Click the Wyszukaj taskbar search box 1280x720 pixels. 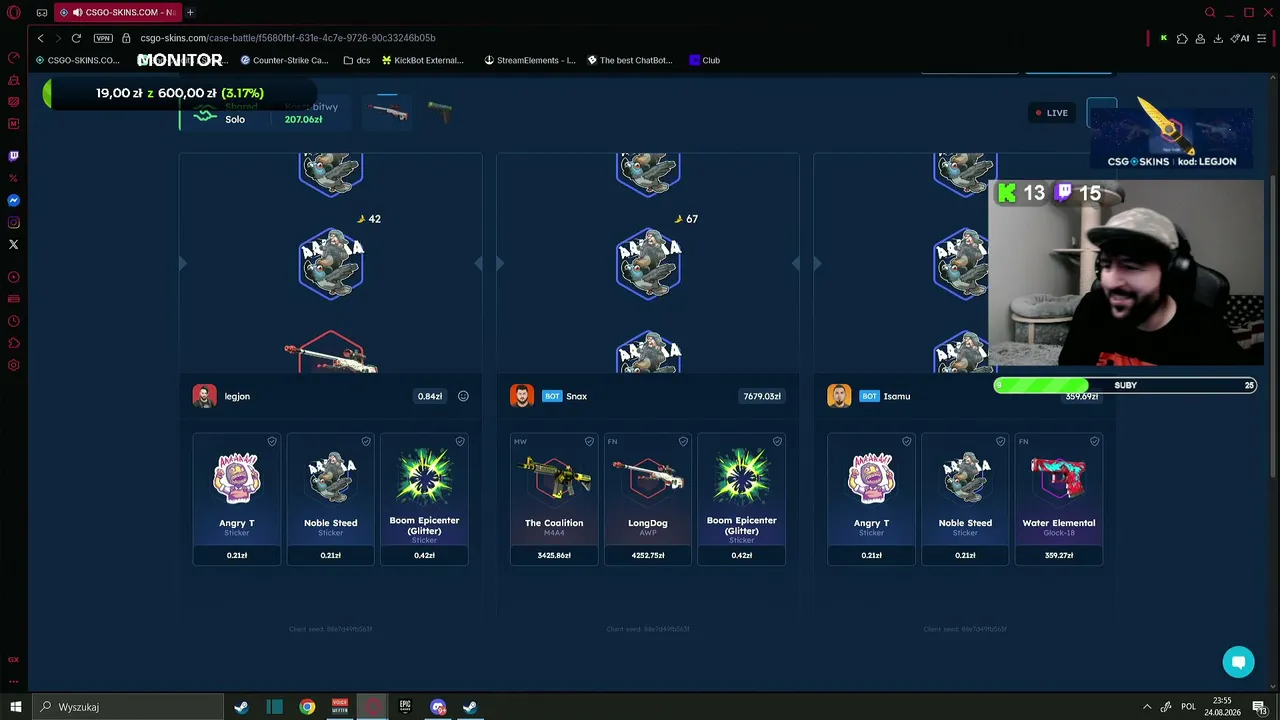point(128,707)
